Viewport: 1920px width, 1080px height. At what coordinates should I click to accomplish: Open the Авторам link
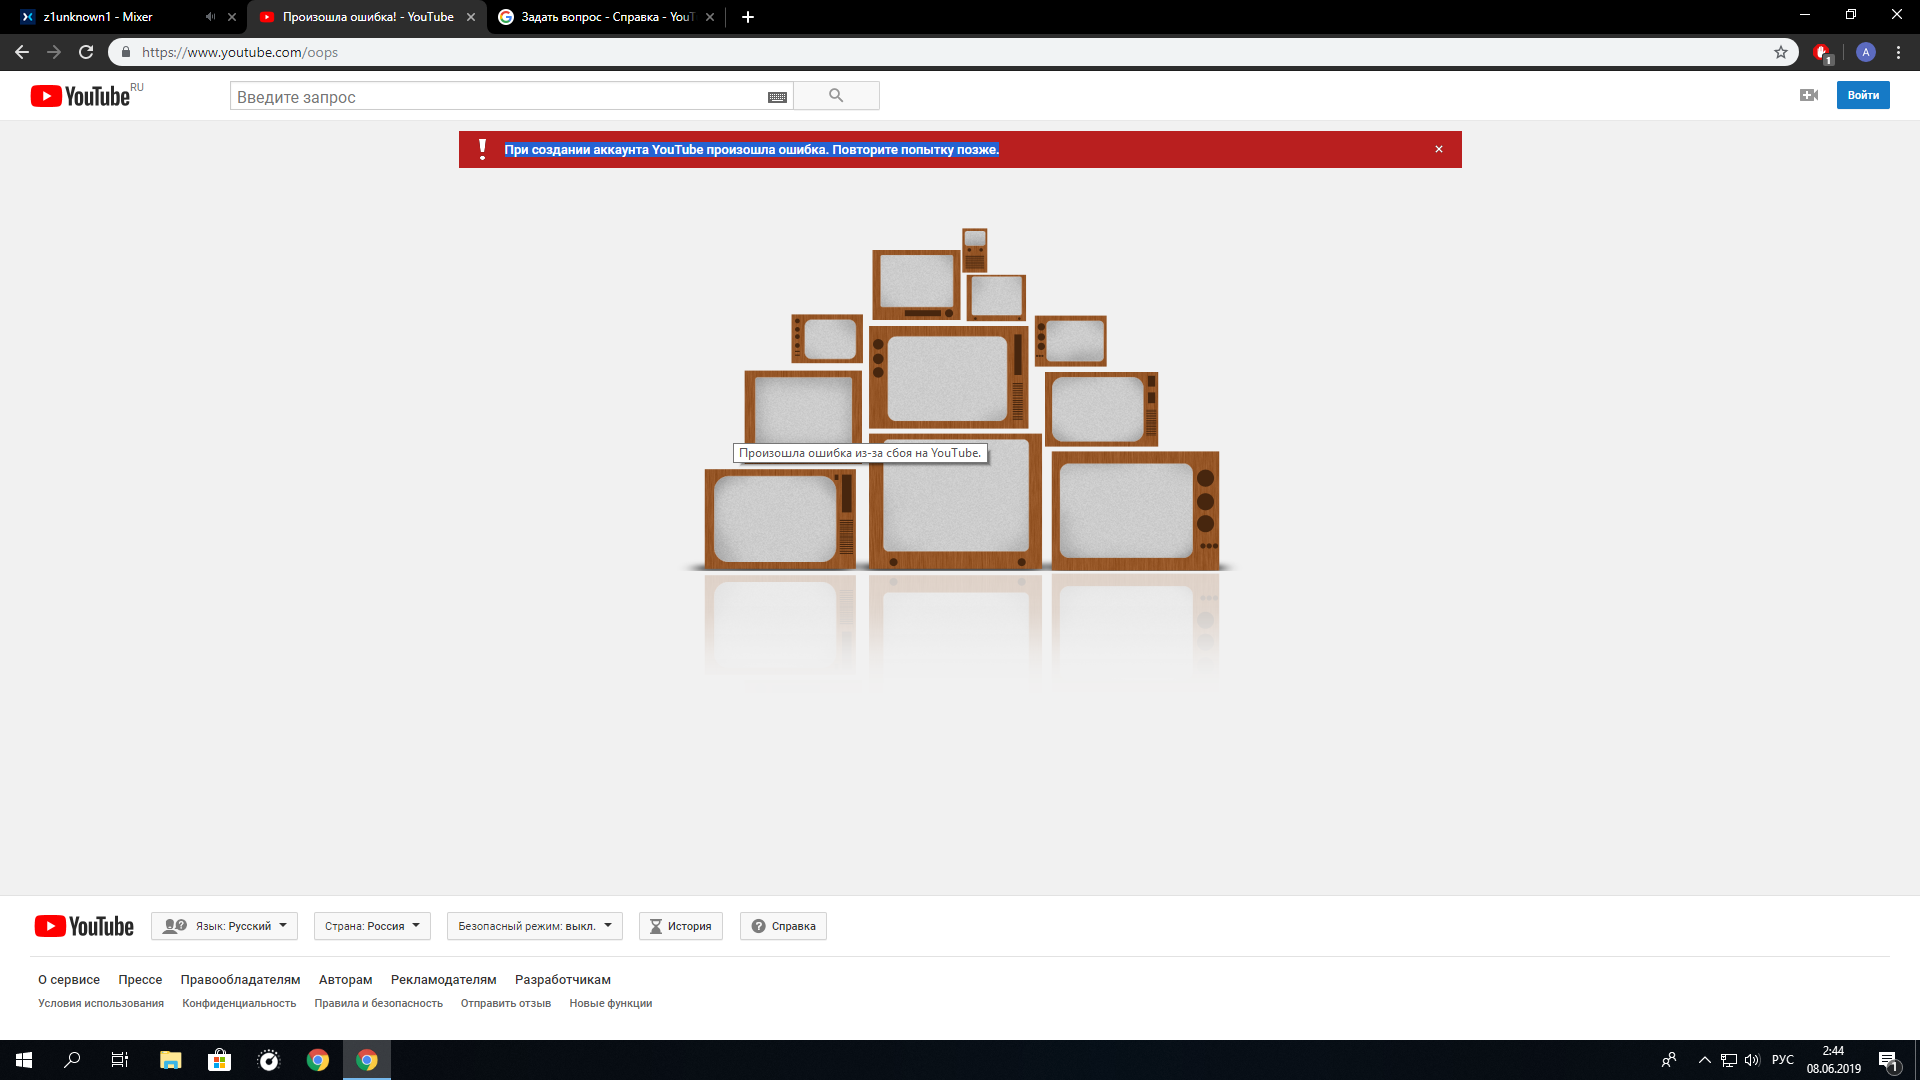pyautogui.click(x=345, y=980)
